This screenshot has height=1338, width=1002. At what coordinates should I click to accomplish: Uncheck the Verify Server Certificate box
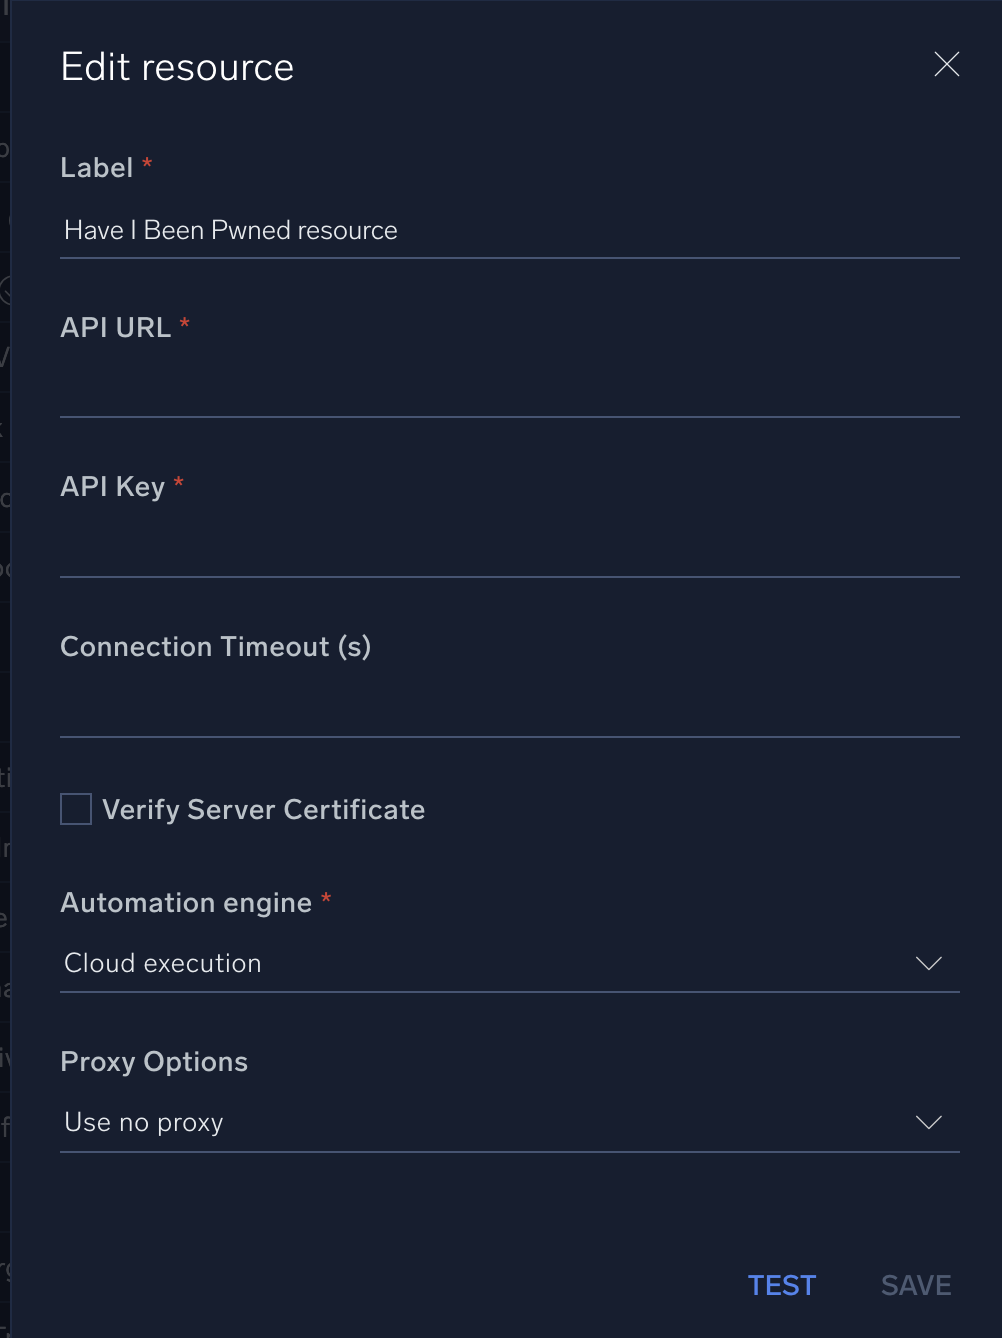pyautogui.click(x=75, y=808)
